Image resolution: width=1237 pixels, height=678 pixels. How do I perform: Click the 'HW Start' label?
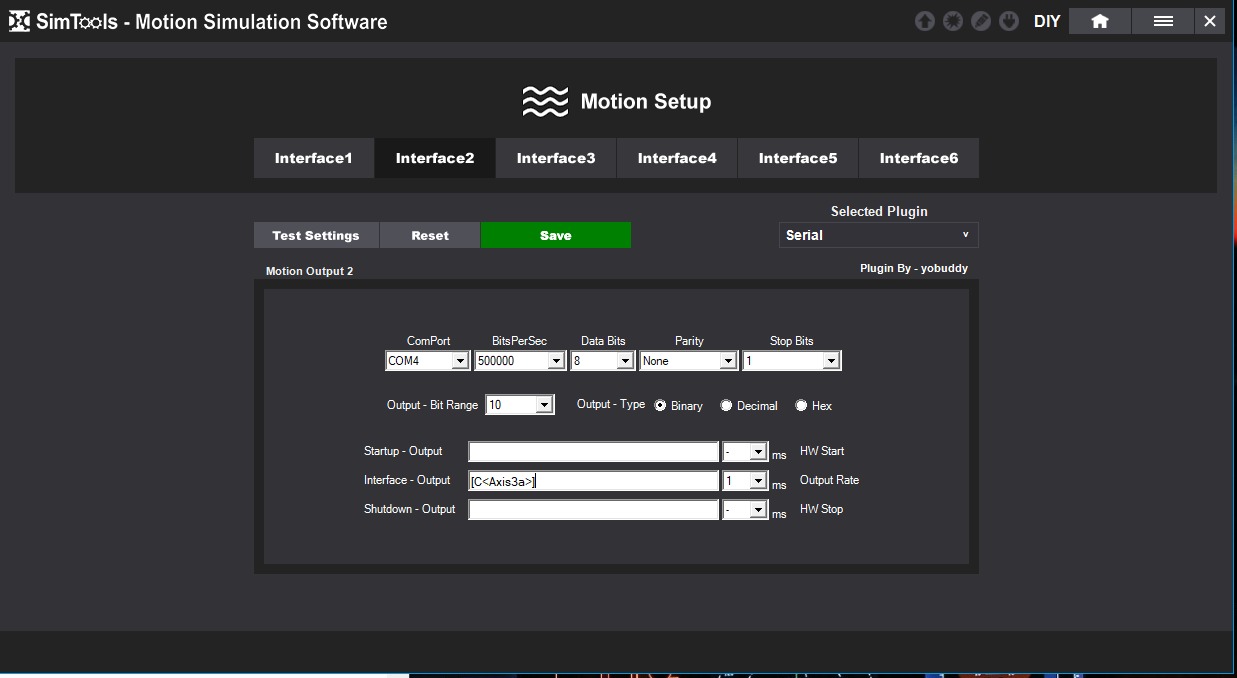coord(822,451)
